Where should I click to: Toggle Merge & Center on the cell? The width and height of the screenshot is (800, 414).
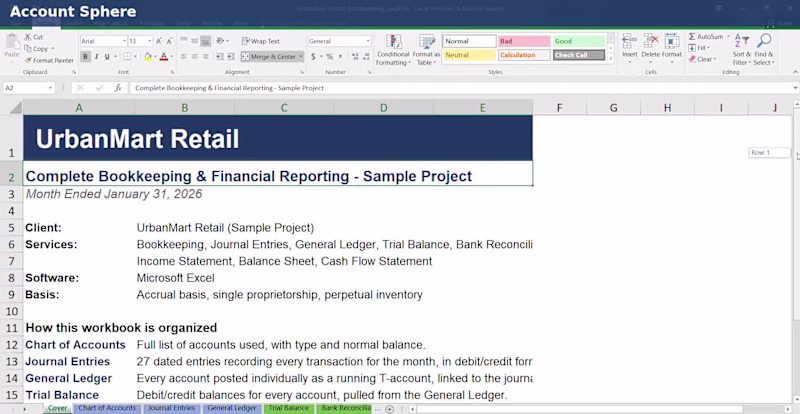coord(268,57)
